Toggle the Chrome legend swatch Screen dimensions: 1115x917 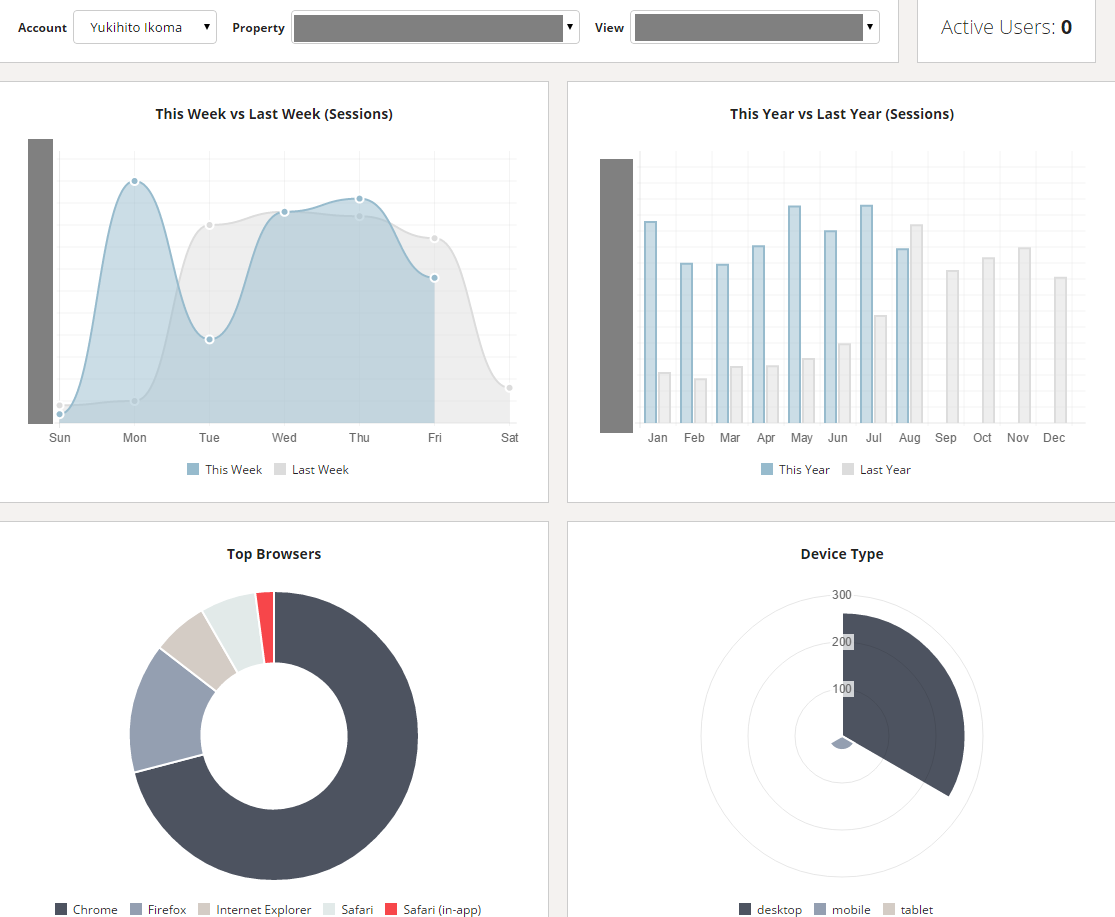pos(61,909)
